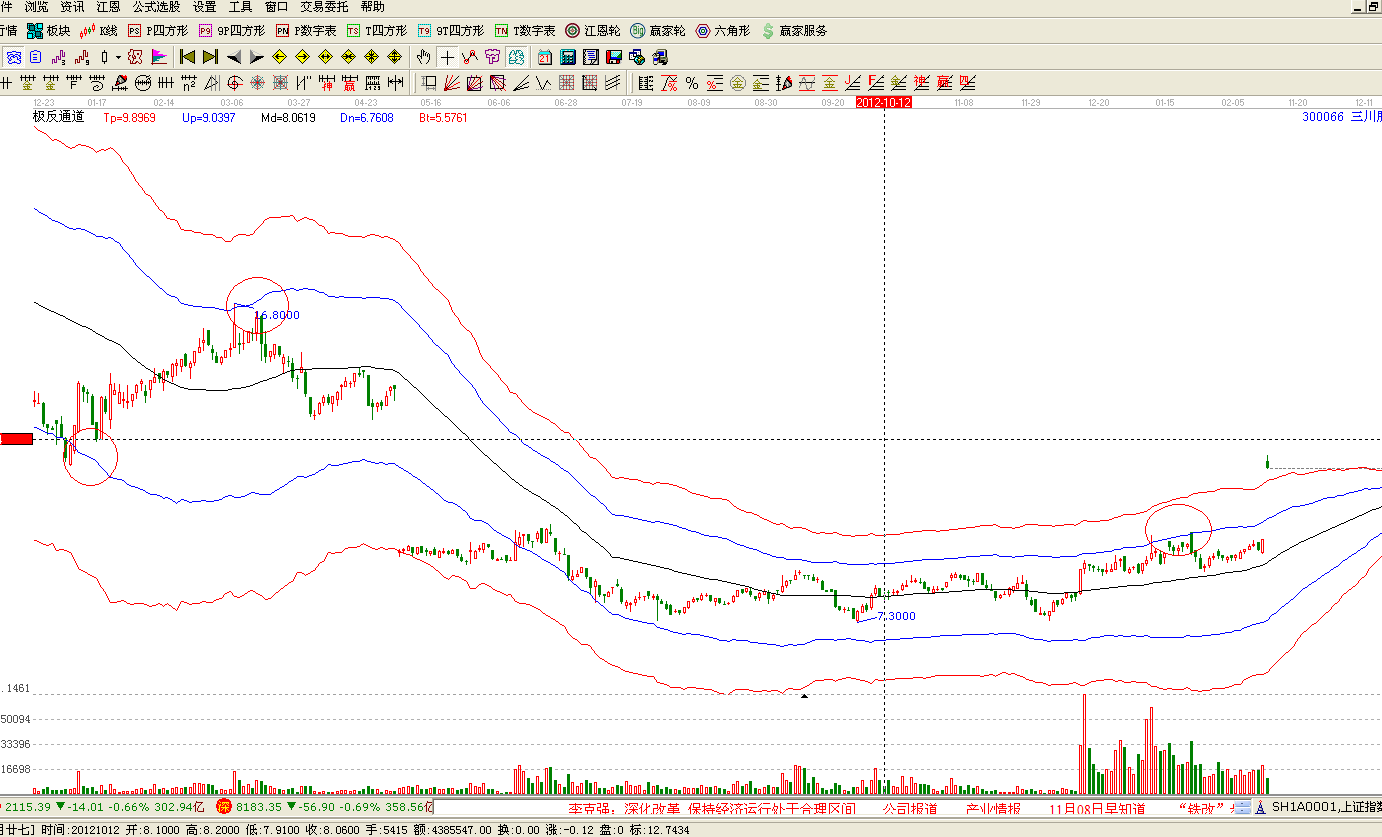Open the 工具 menu
Viewport: 1382px width, 837px height.
(240, 6)
